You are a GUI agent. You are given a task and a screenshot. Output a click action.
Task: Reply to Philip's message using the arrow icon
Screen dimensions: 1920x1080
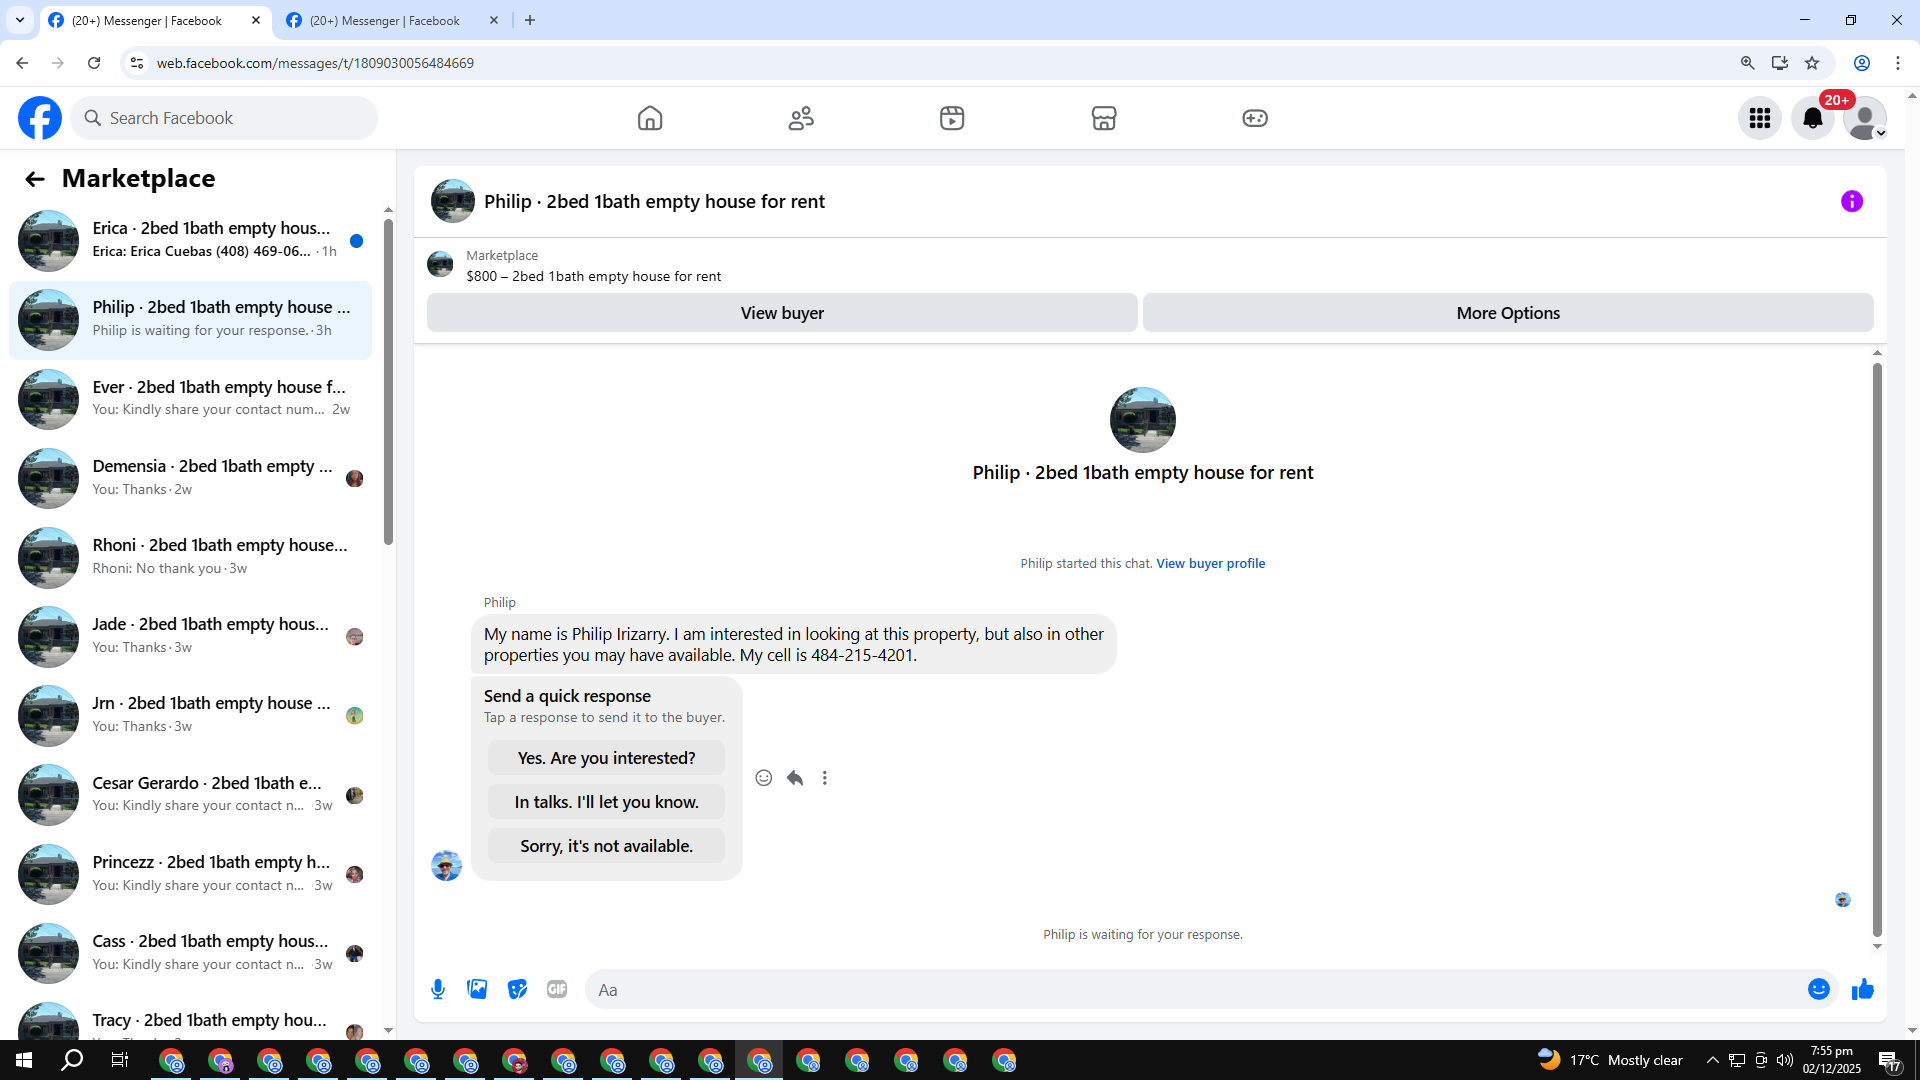click(795, 778)
